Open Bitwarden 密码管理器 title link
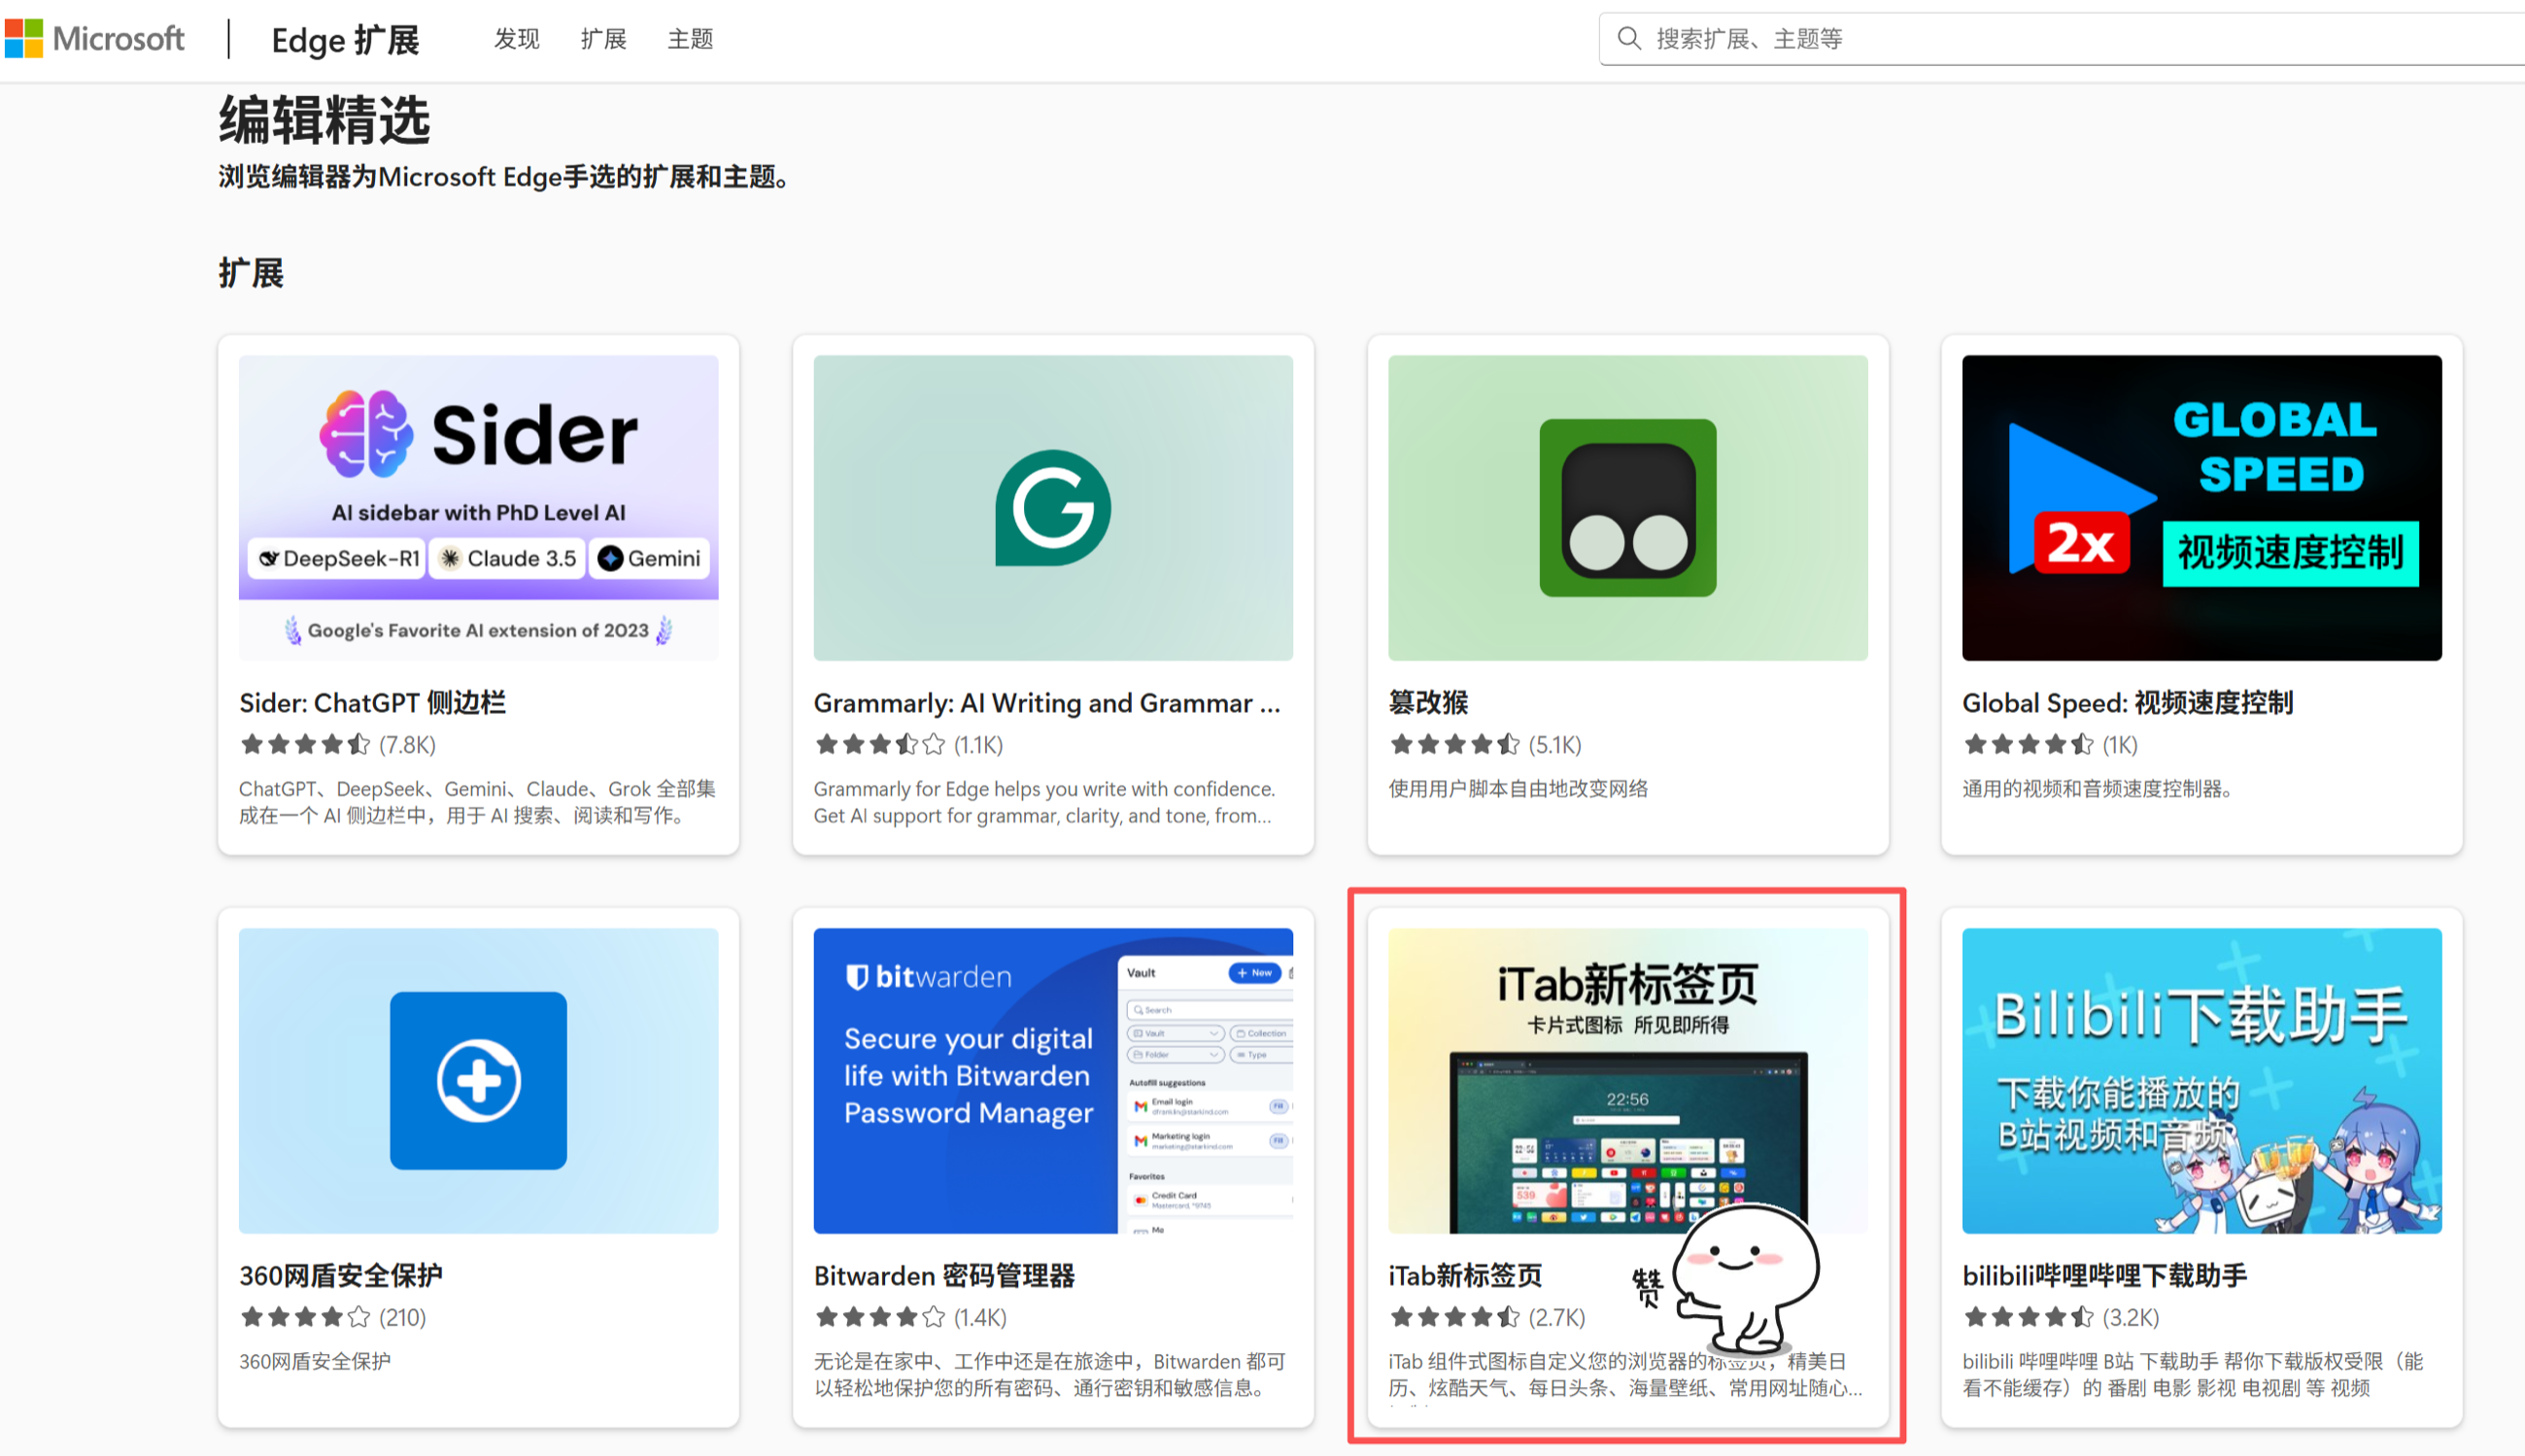 943,1276
